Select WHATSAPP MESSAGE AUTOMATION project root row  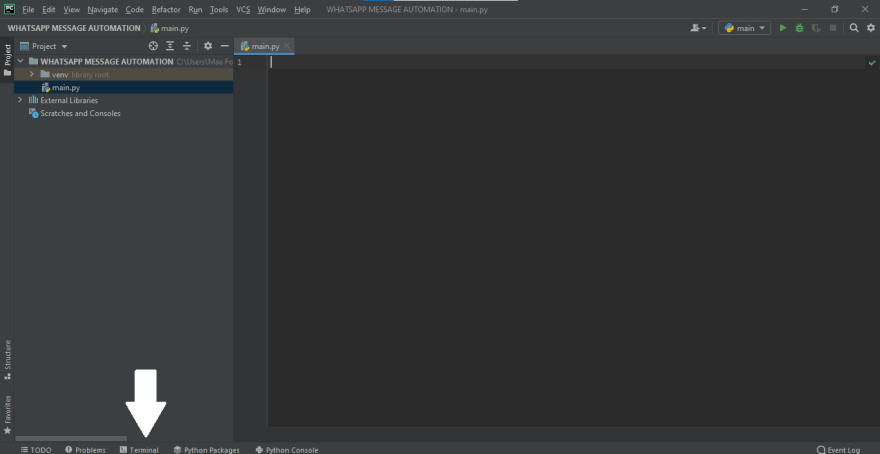point(123,61)
